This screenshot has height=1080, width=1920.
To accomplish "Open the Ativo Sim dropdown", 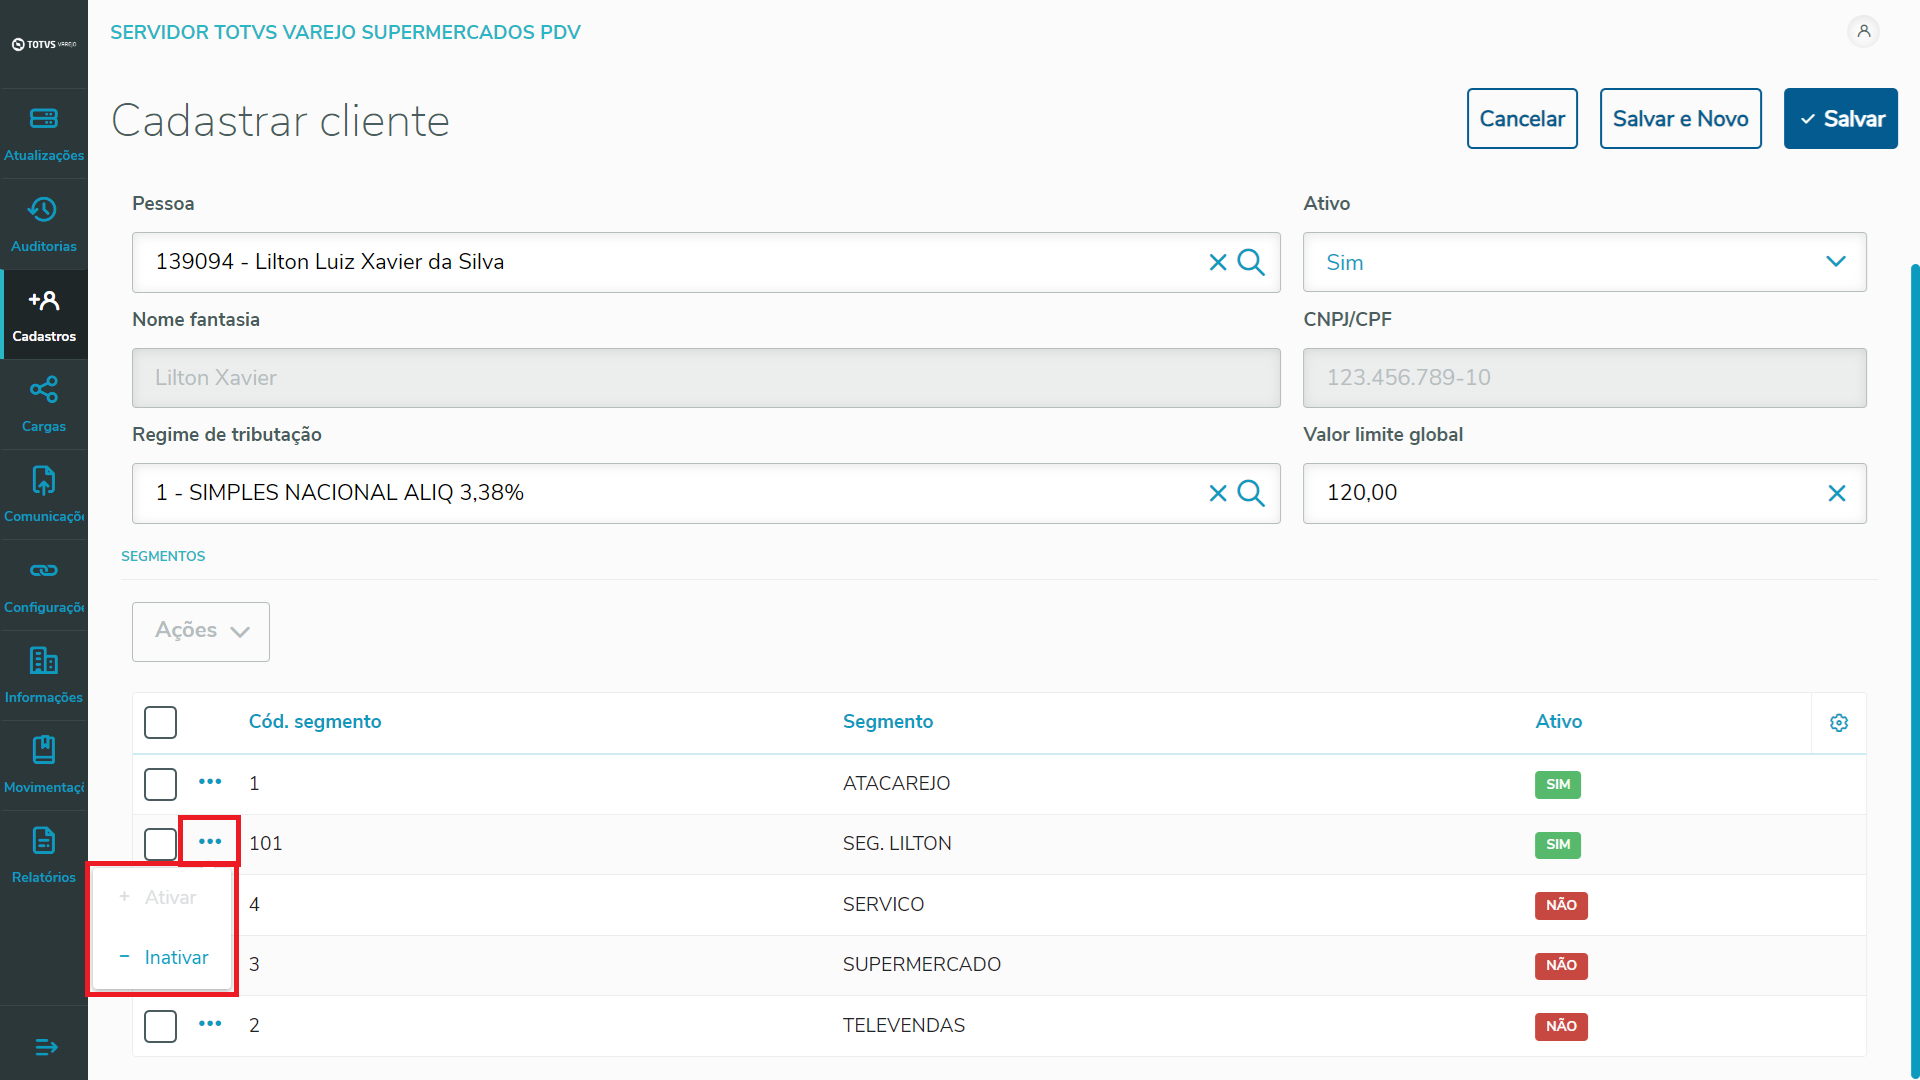I will 1583,262.
